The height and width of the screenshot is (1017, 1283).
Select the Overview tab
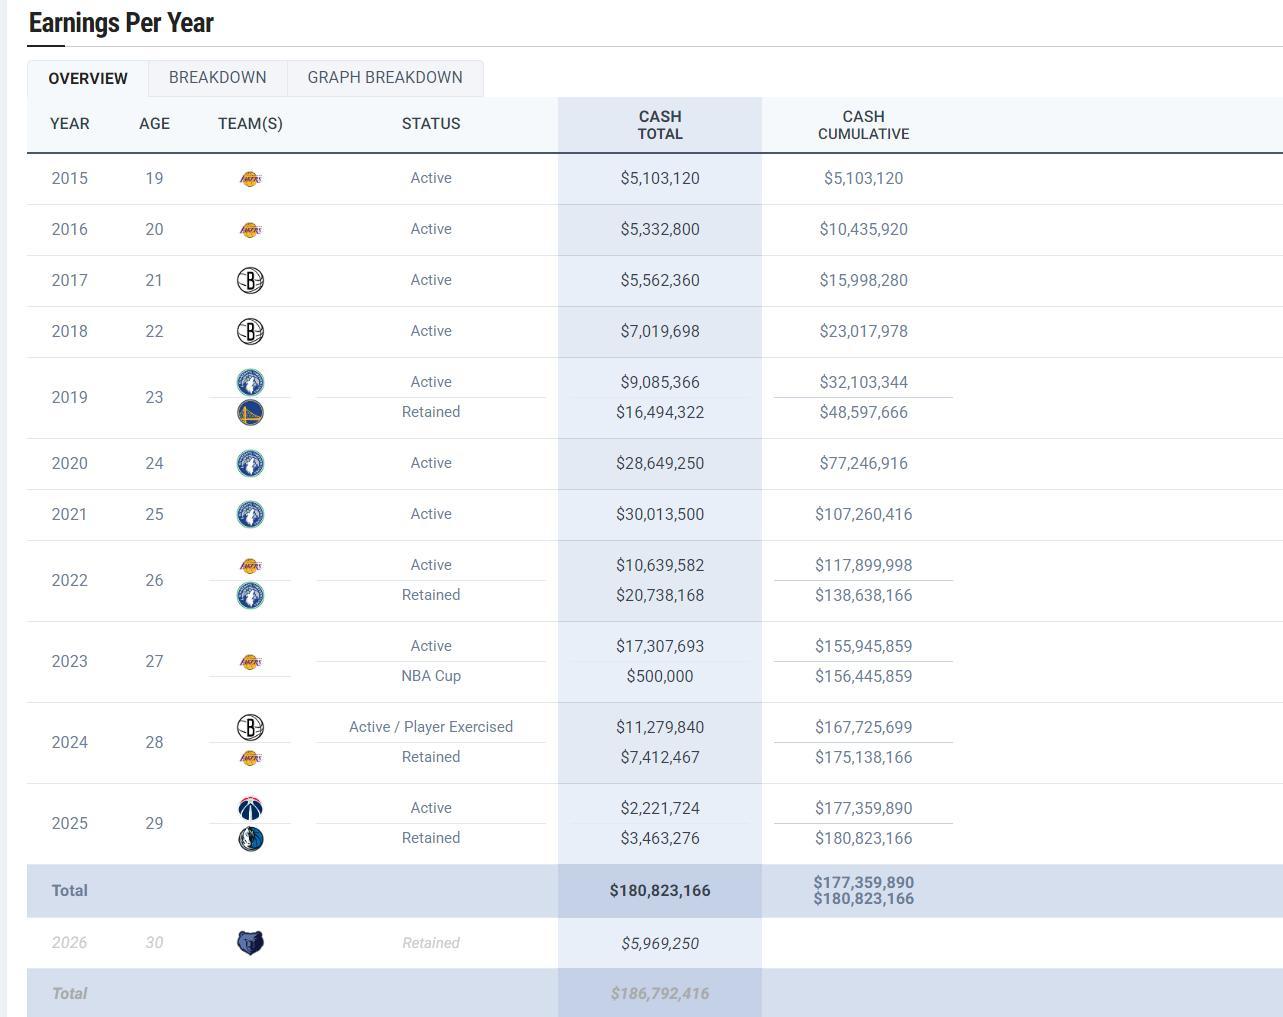[x=88, y=78]
